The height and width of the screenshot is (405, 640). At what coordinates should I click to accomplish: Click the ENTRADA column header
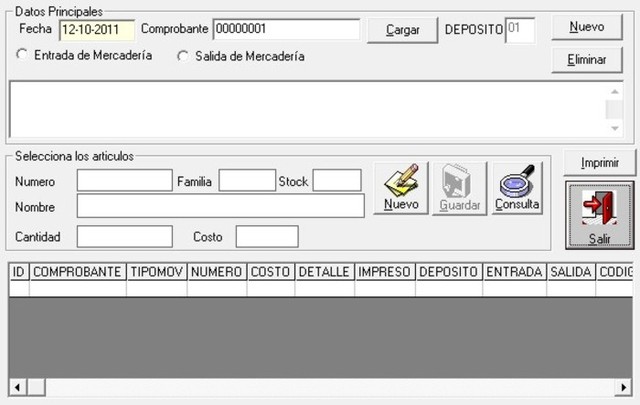(514, 272)
